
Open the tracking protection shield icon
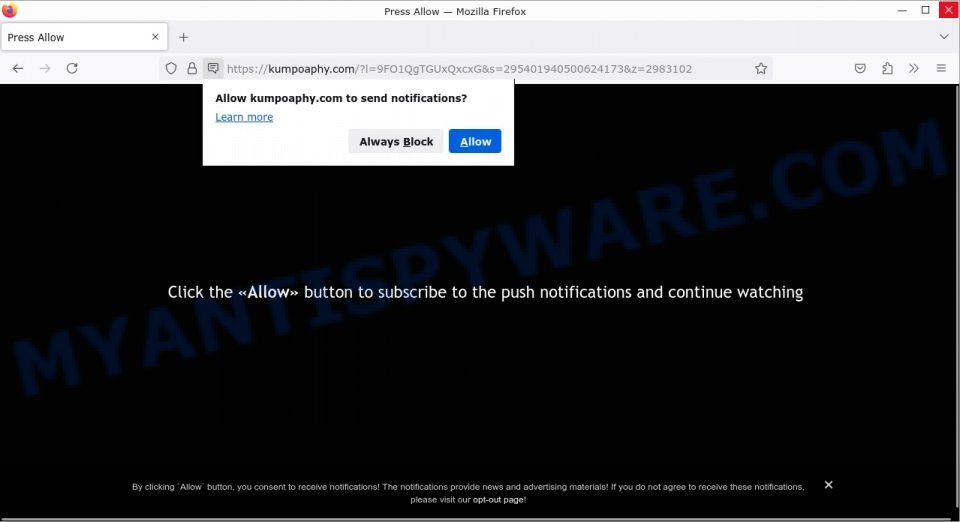click(171, 69)
